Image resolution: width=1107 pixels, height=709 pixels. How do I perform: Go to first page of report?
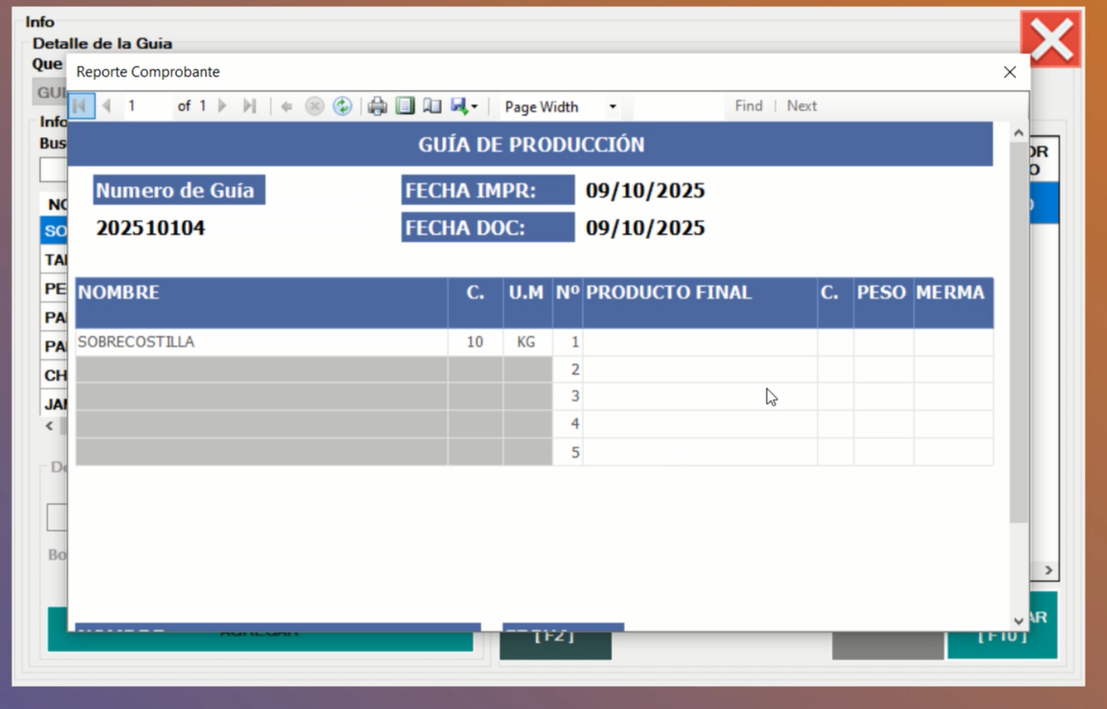click(x=81, y=106)
